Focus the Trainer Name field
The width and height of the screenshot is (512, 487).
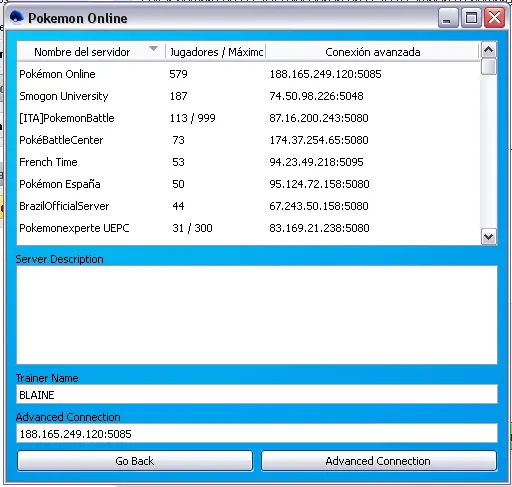[x=257, y=394]
